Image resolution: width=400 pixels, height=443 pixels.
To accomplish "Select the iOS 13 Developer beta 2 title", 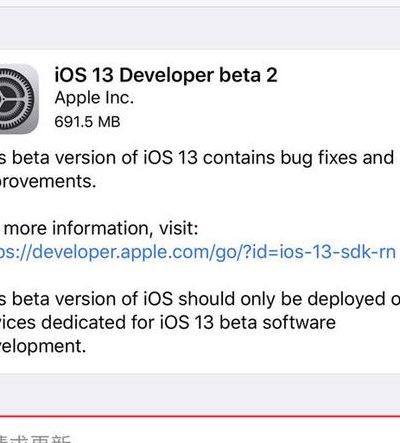I will (x=166, y=75).
